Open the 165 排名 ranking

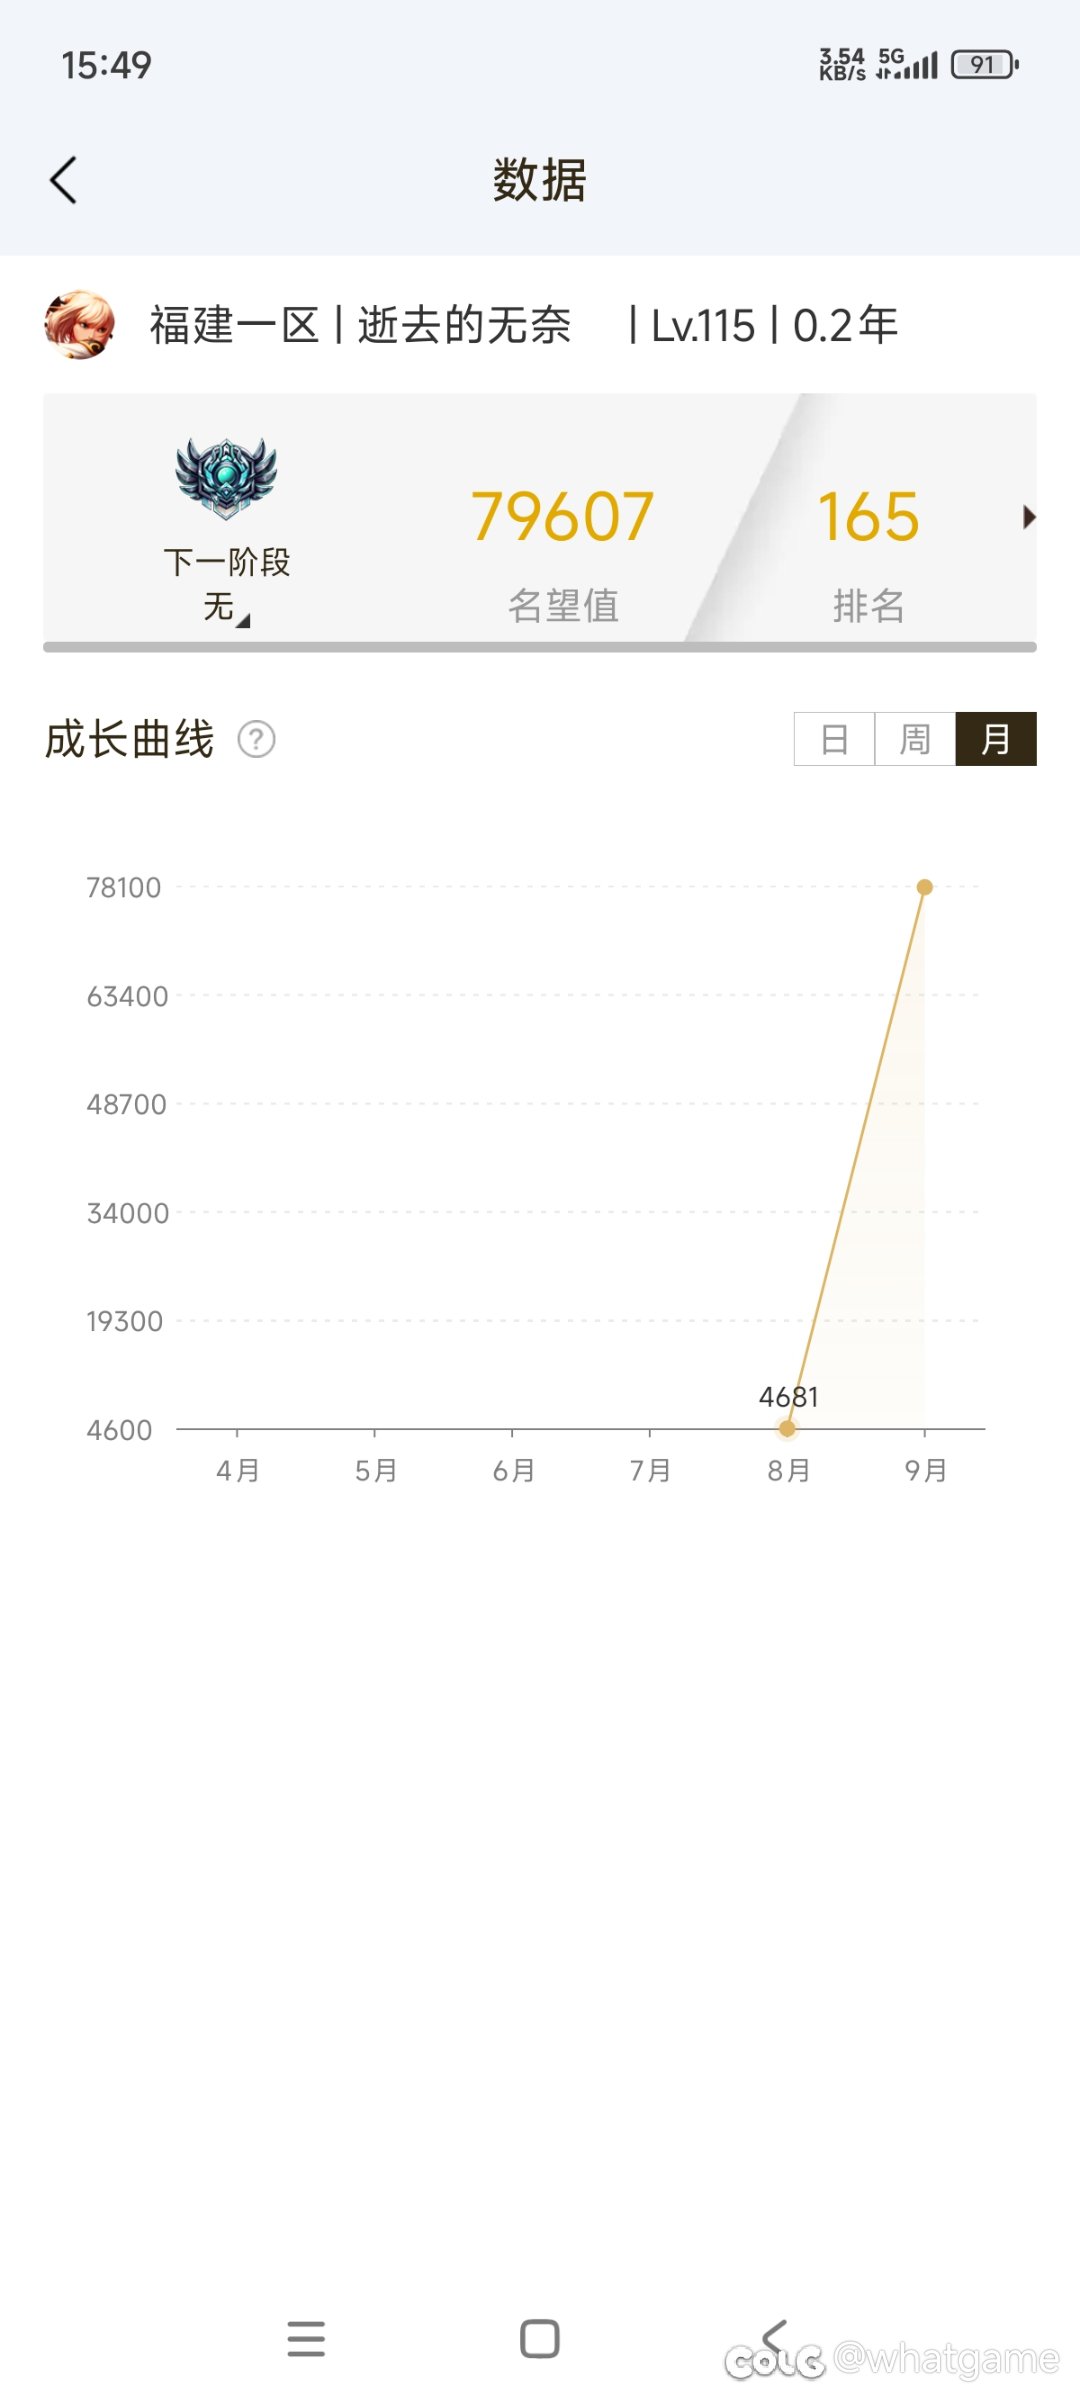pos(868,517)
